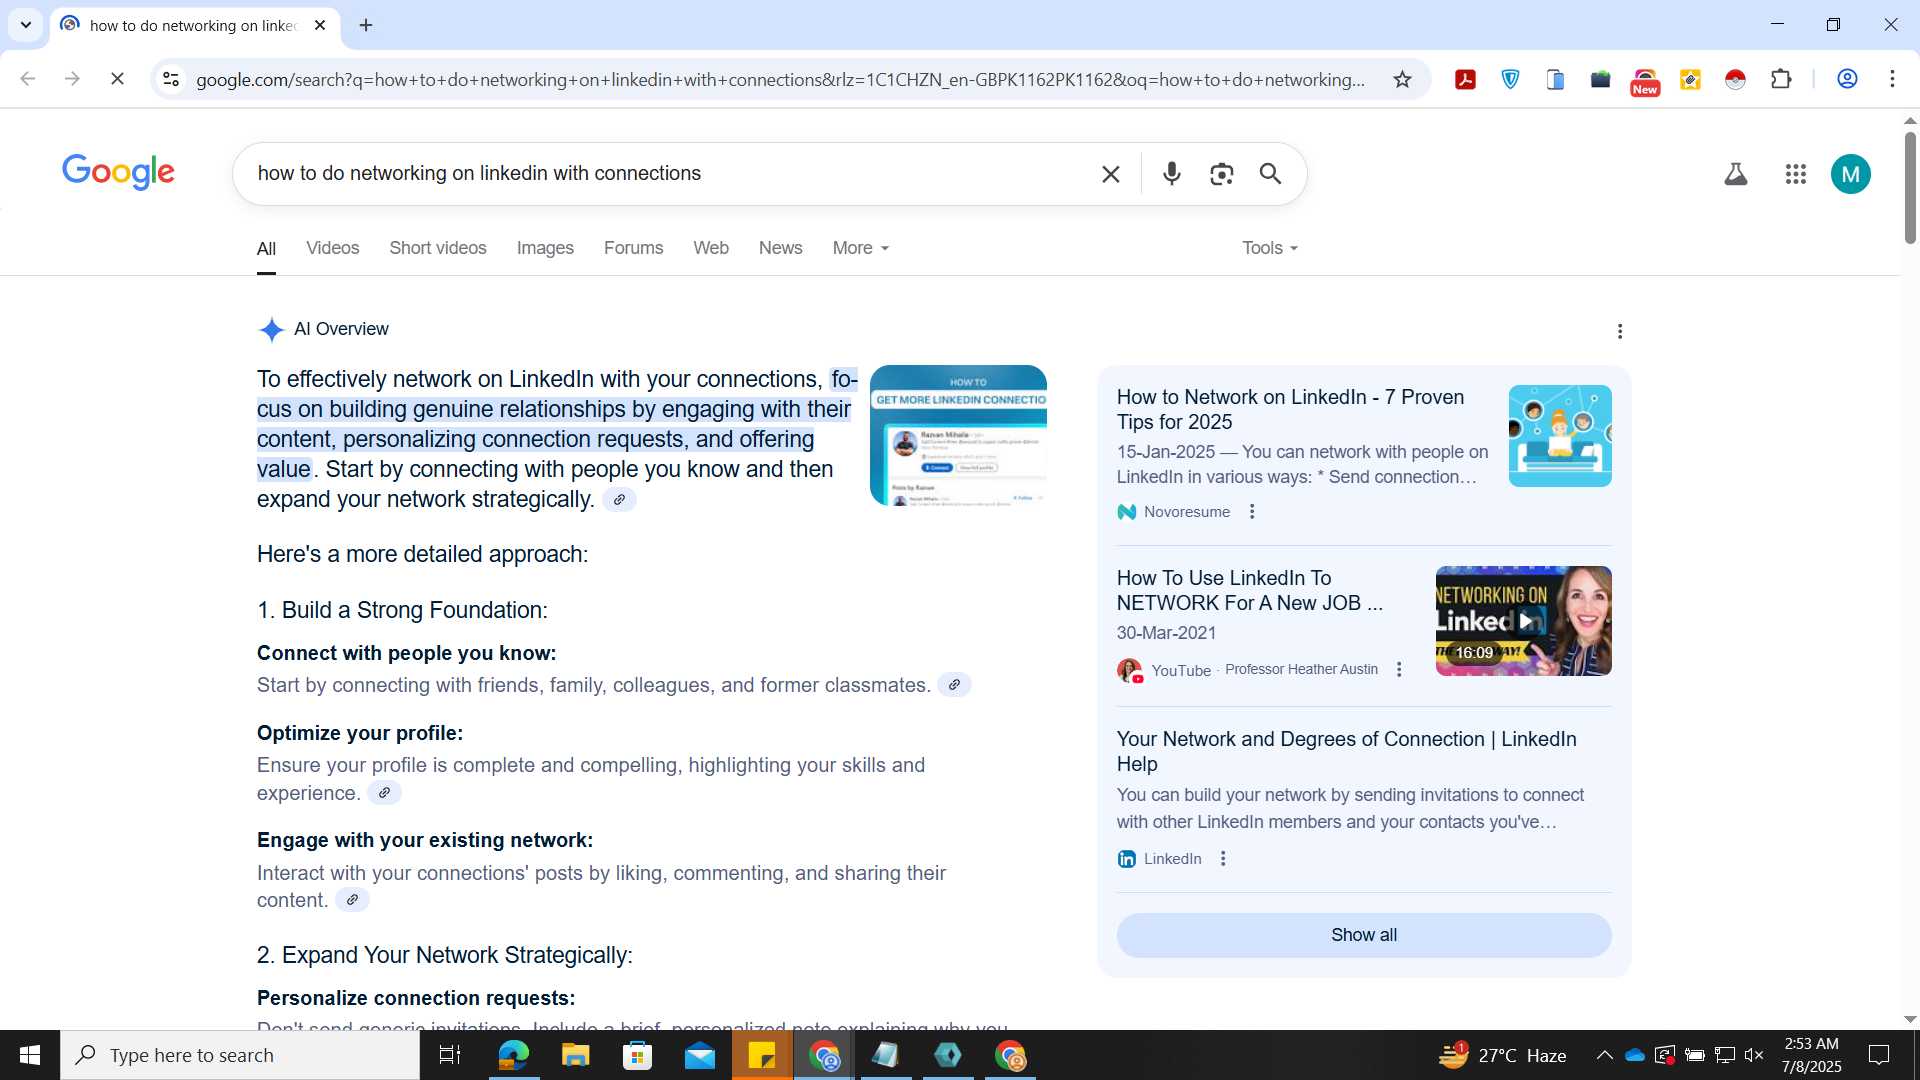Open source link after former classmates sentence
Image resolution: width=1920 pixels, height=1080 pixels.
954,685
